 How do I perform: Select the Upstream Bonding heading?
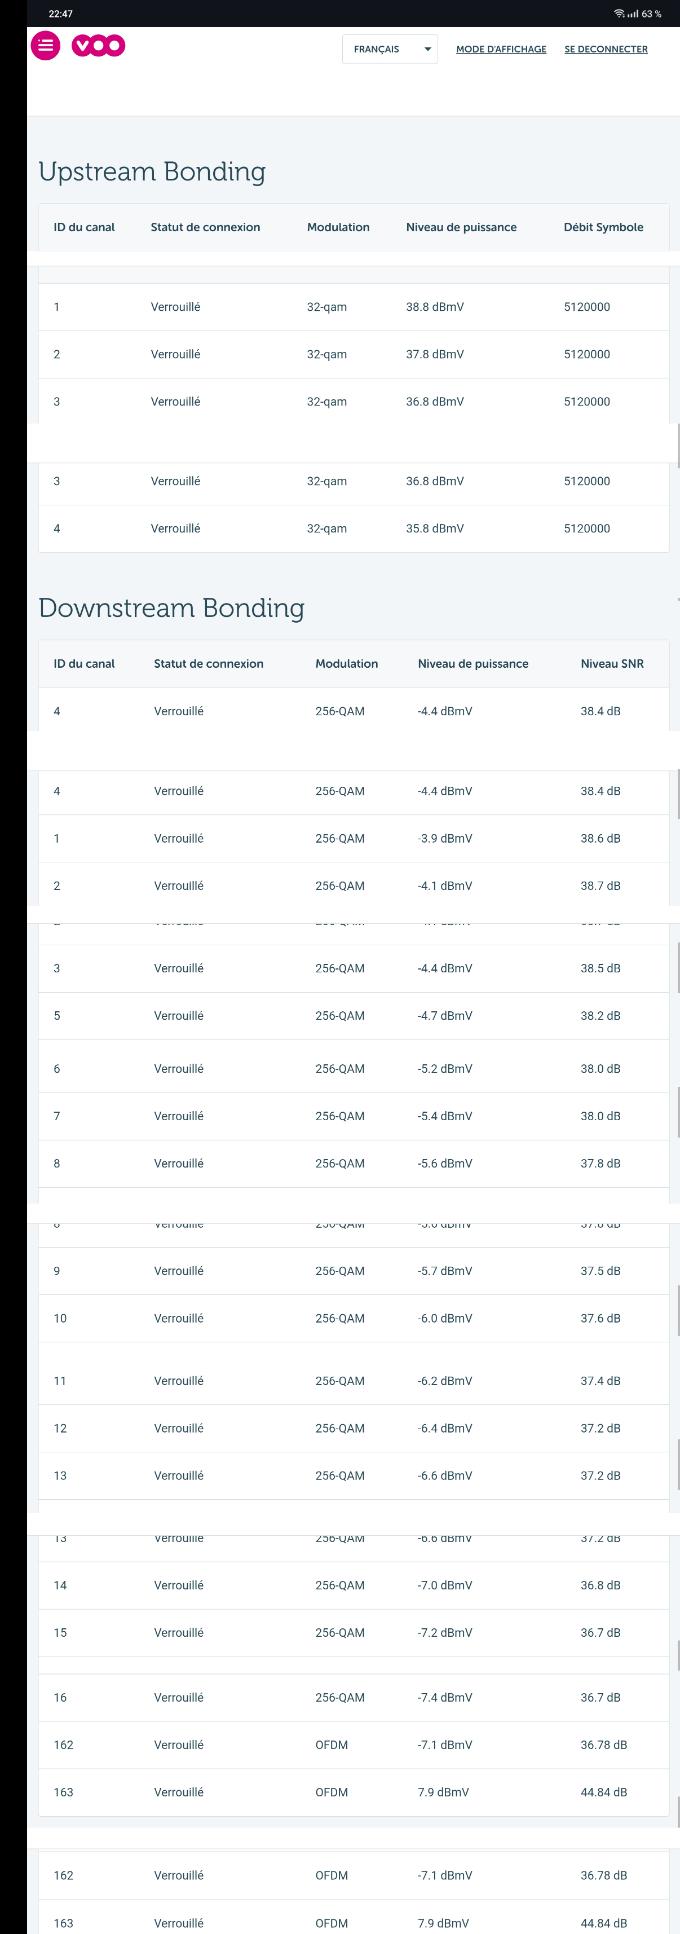pos(152,172)
